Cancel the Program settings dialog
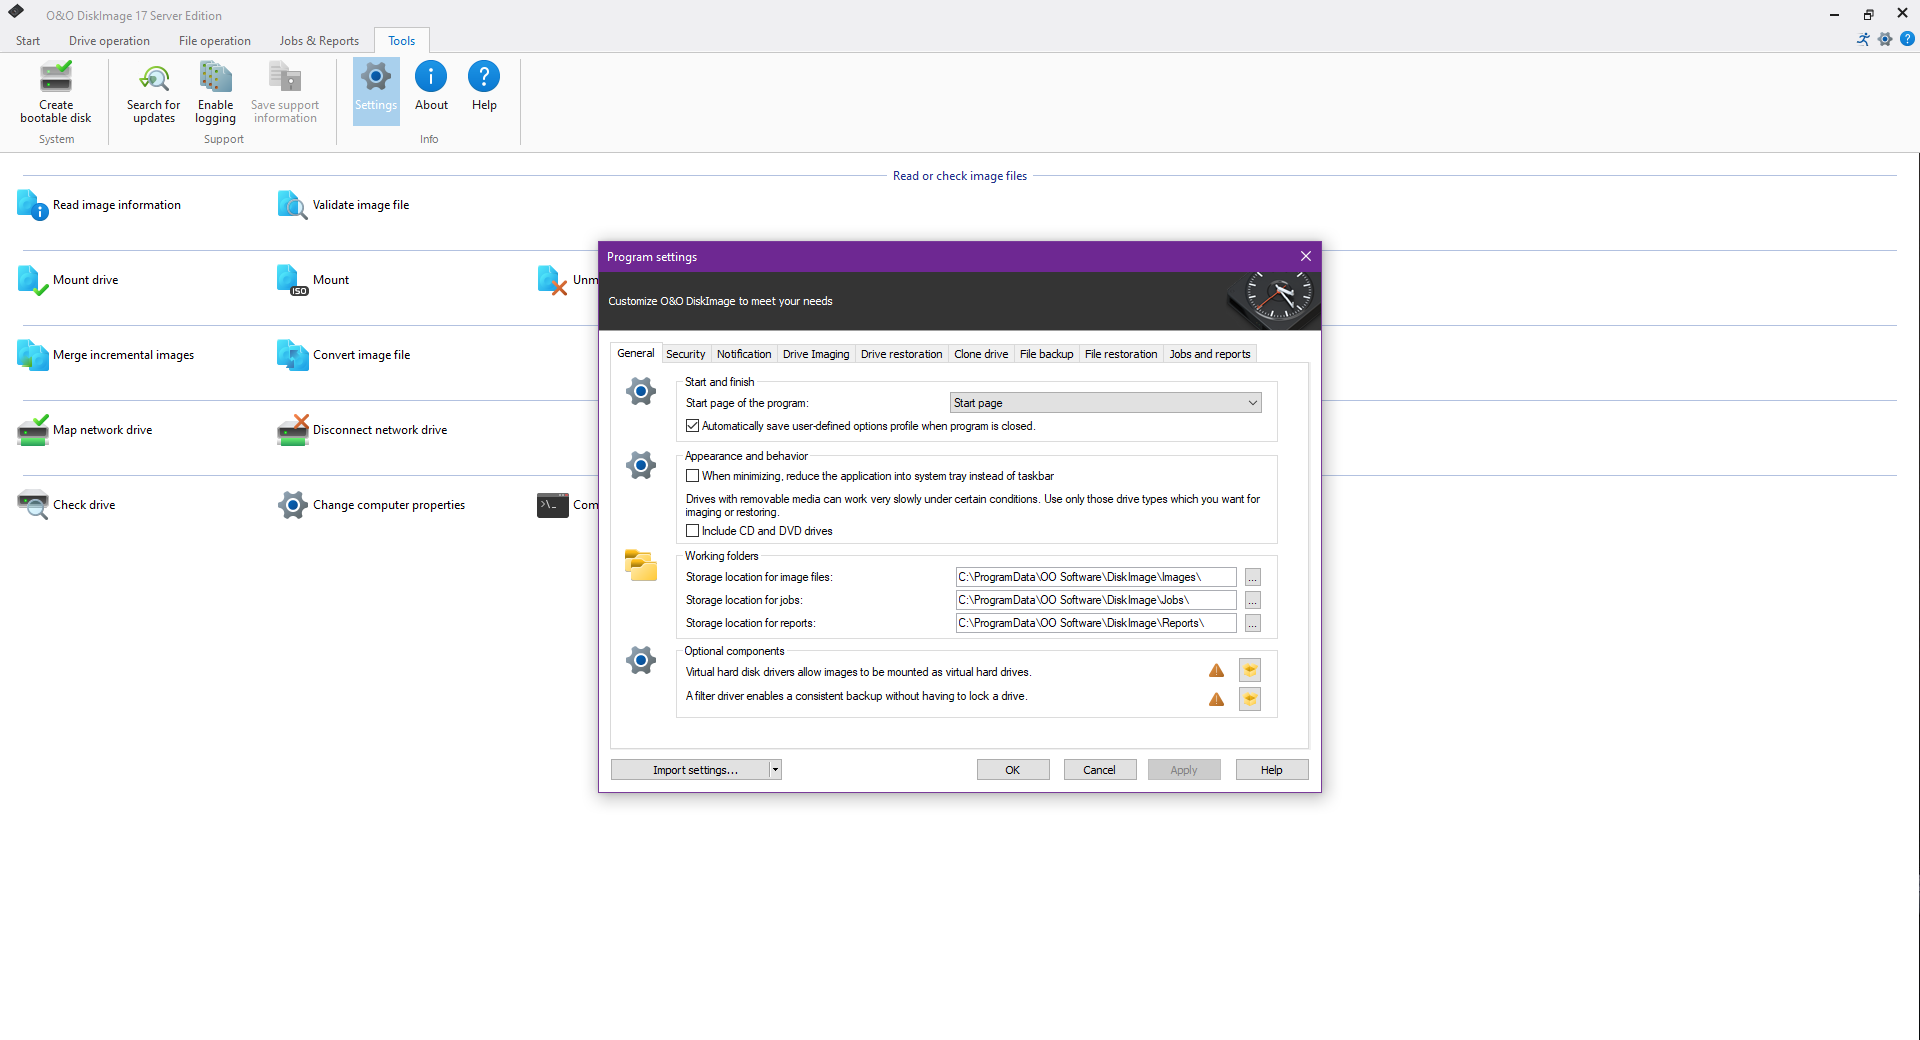The image size is (1920, 1040). (x=1099, y=770)
